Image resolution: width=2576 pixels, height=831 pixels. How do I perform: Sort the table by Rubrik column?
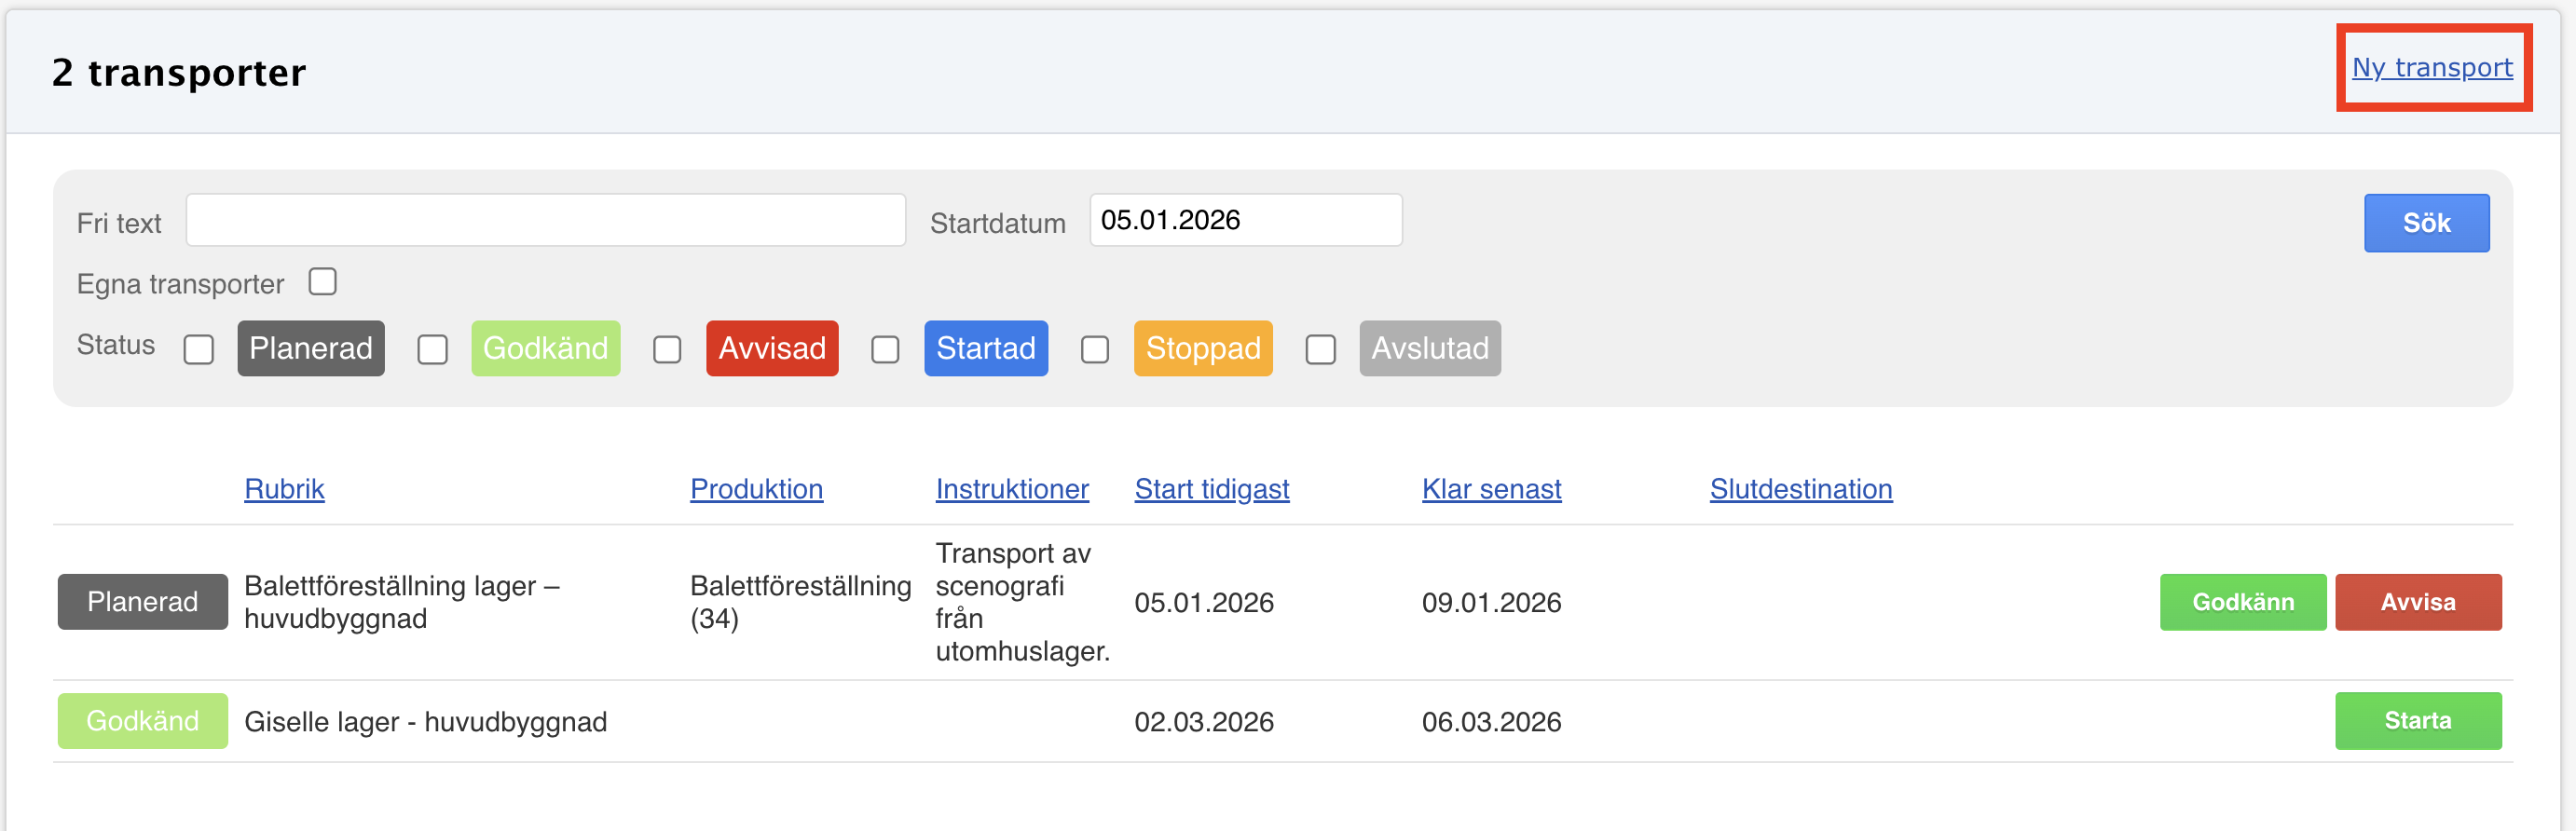tap(284, 489)
